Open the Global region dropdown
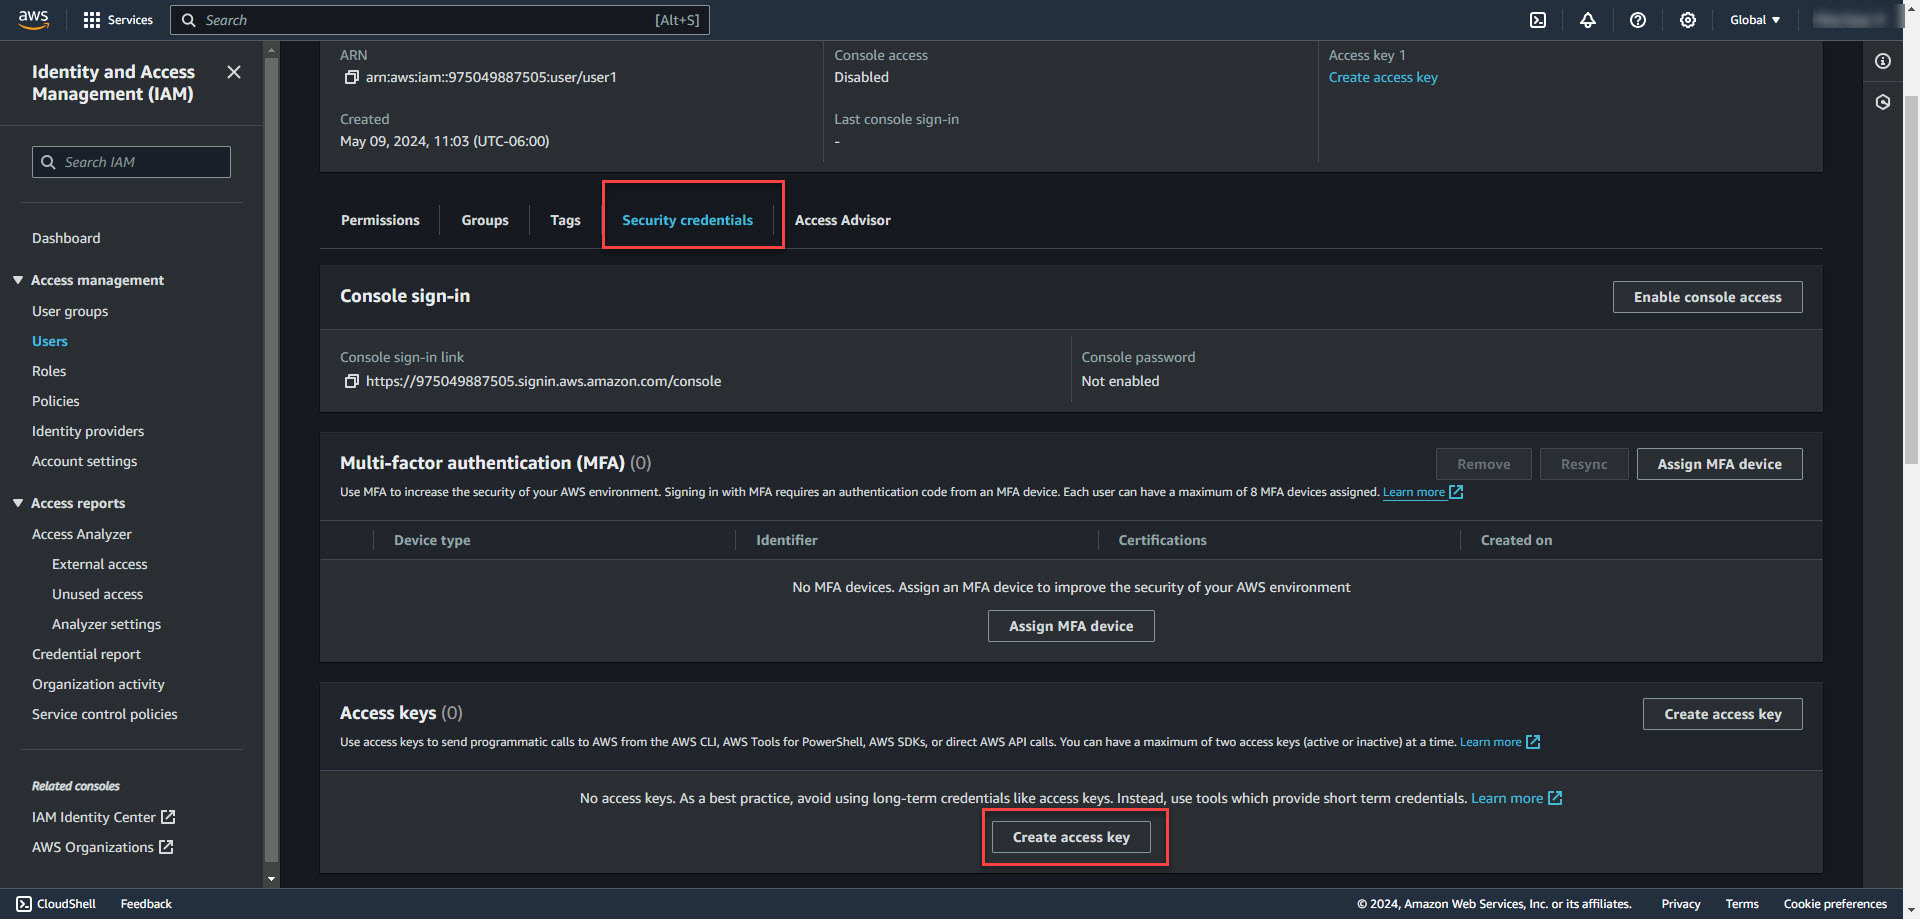Image resolution: width=1920 pixels, height=919 pixels. coord(1755,20)
